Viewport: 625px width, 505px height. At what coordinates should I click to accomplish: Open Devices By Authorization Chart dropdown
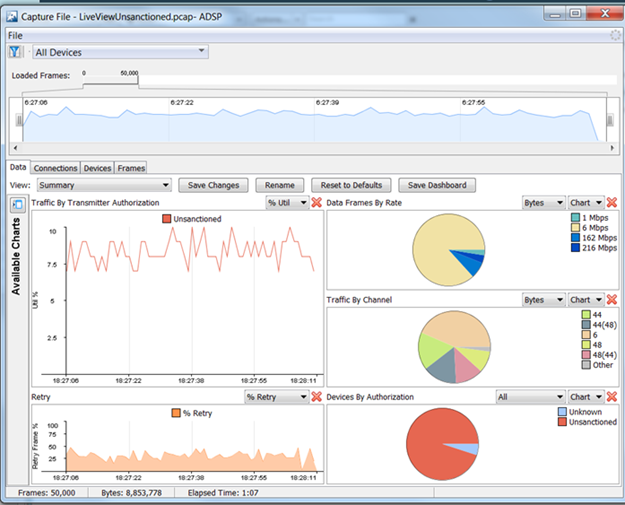pyautogui.click(x=586, y=397)
